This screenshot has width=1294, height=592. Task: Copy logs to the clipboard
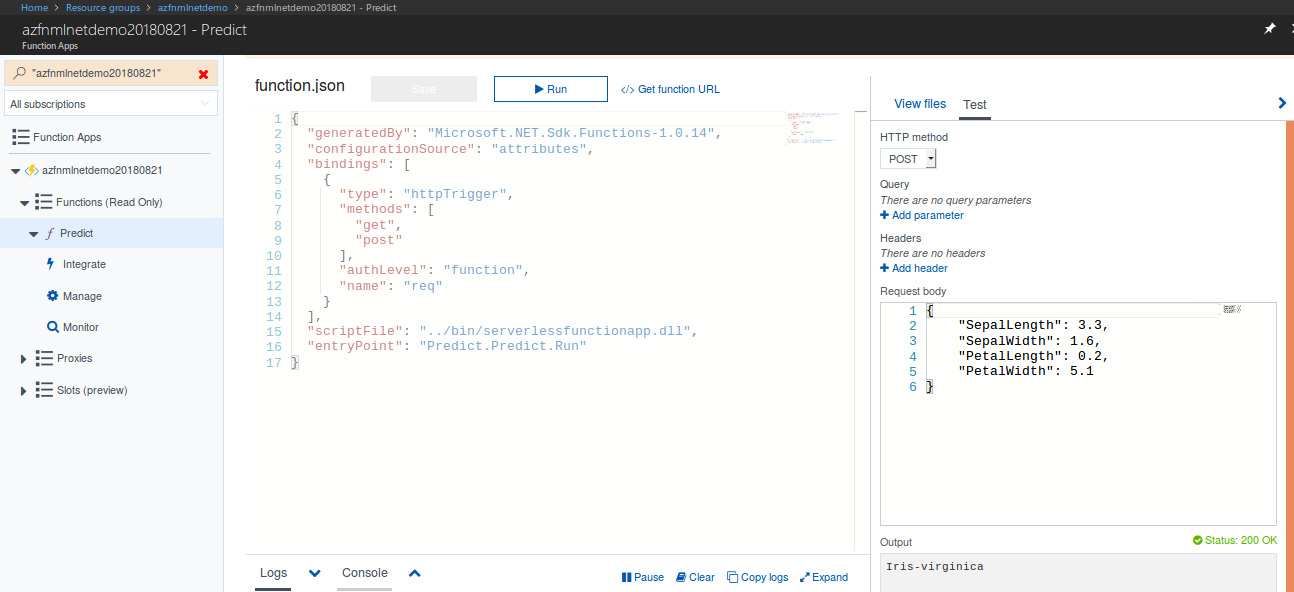point(757,577)
